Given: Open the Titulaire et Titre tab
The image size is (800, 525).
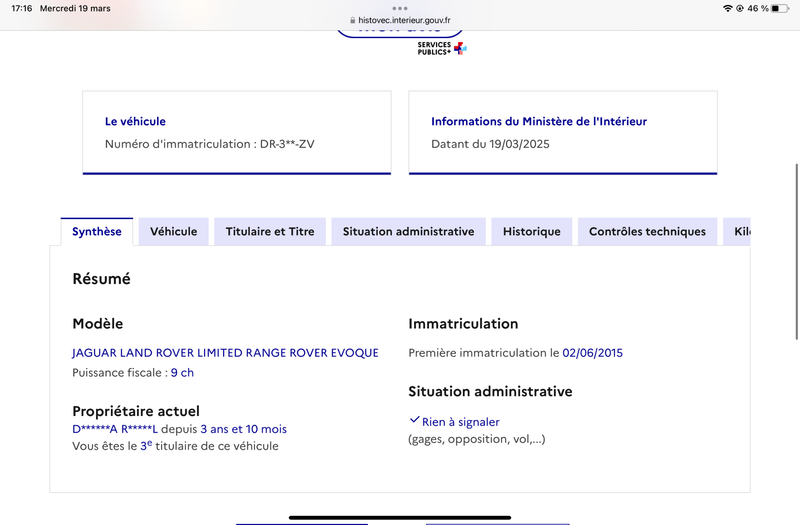Looking at the screenshot, I should tap(270, 232).
